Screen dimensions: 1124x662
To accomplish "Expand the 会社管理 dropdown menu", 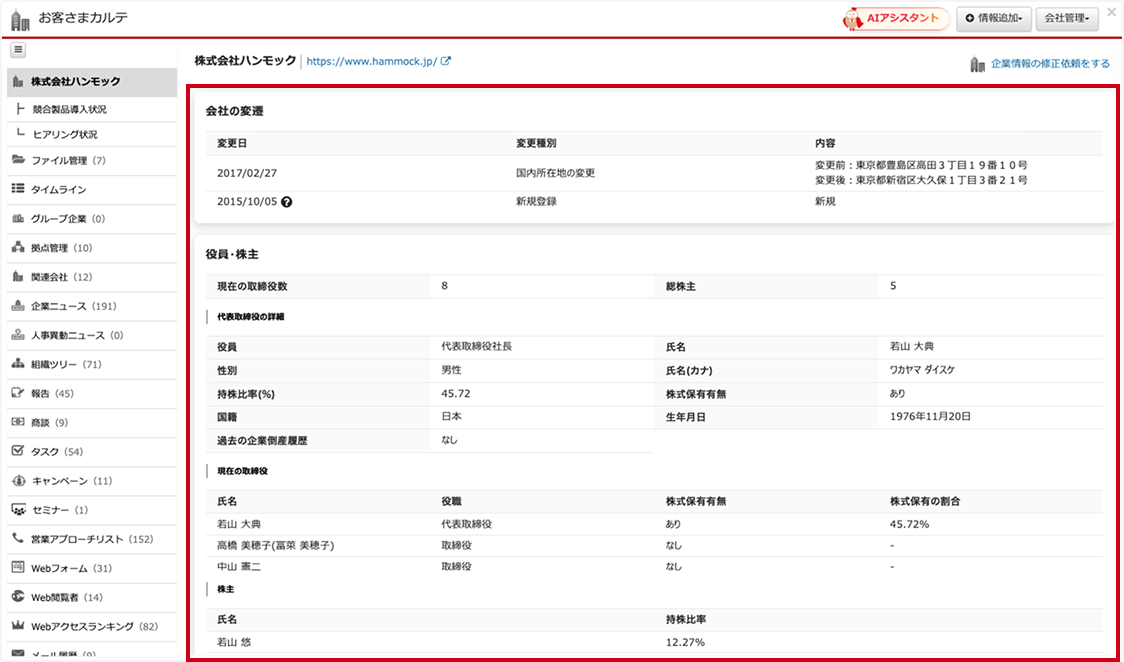I will pos(1067,19).
